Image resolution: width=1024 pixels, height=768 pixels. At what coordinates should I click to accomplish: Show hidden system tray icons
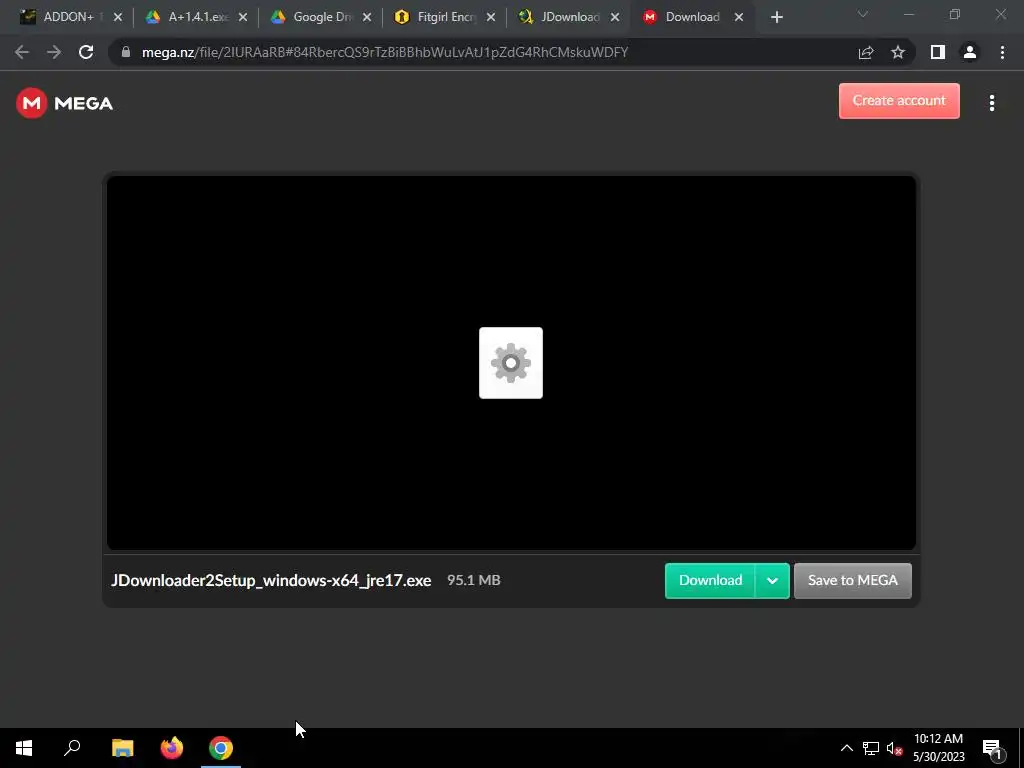(x=846, y=748)
